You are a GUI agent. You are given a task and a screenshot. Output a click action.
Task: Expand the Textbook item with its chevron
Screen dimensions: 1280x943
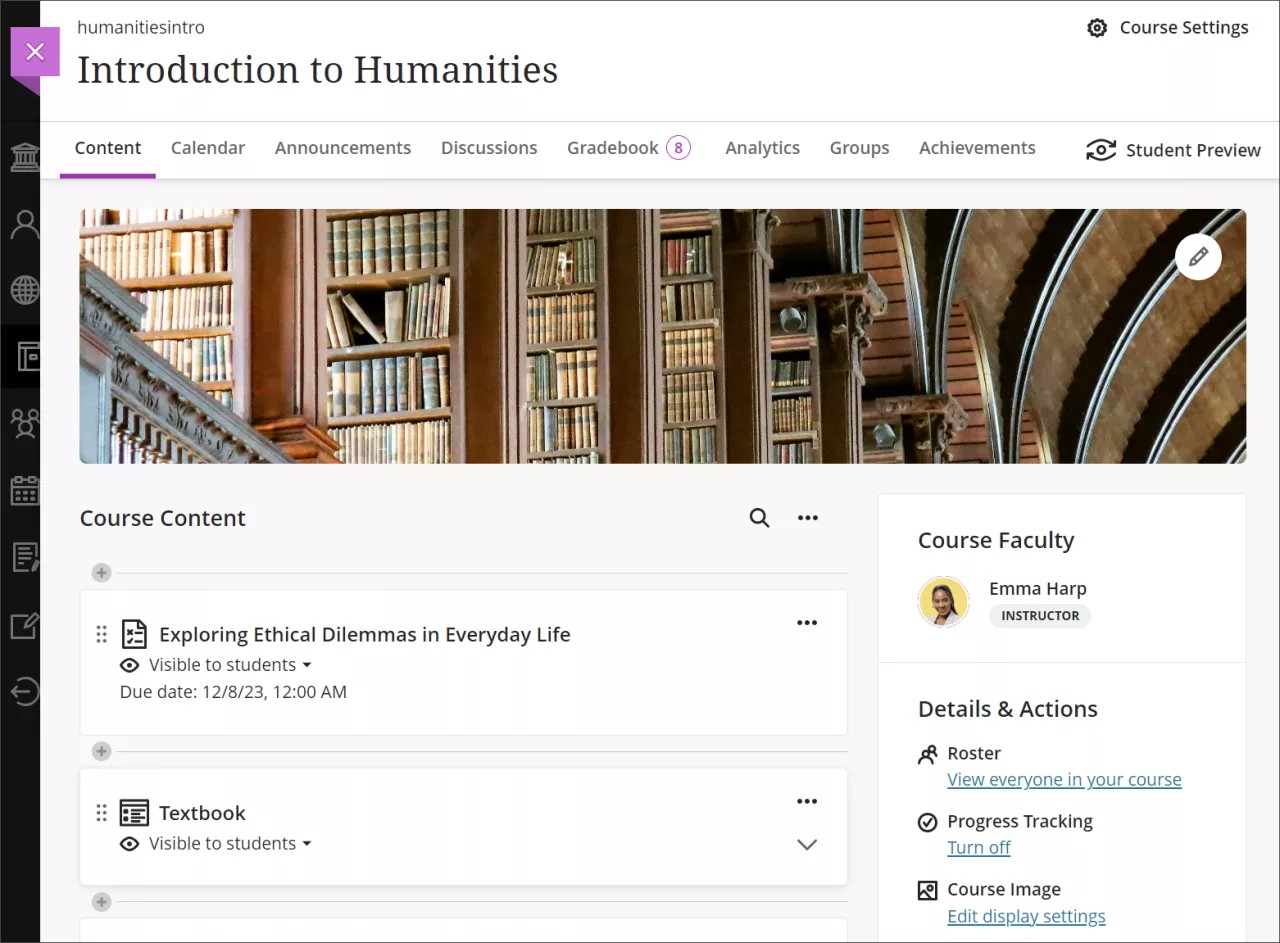point(807,844)
